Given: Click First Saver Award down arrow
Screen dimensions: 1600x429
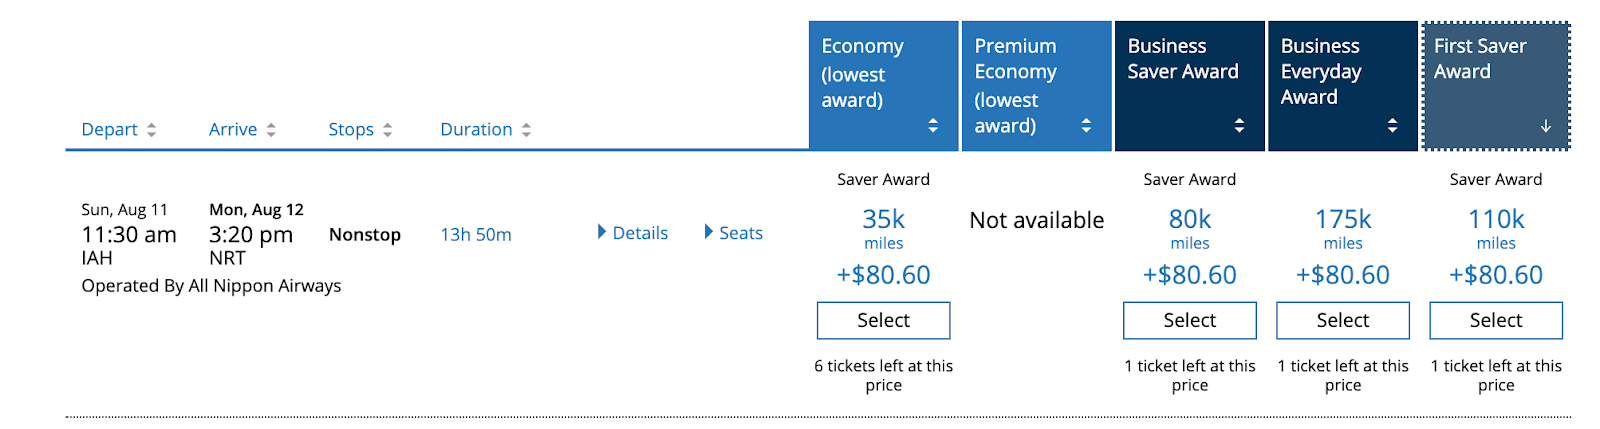Looking at the screenshot, I should point(1545,126).
